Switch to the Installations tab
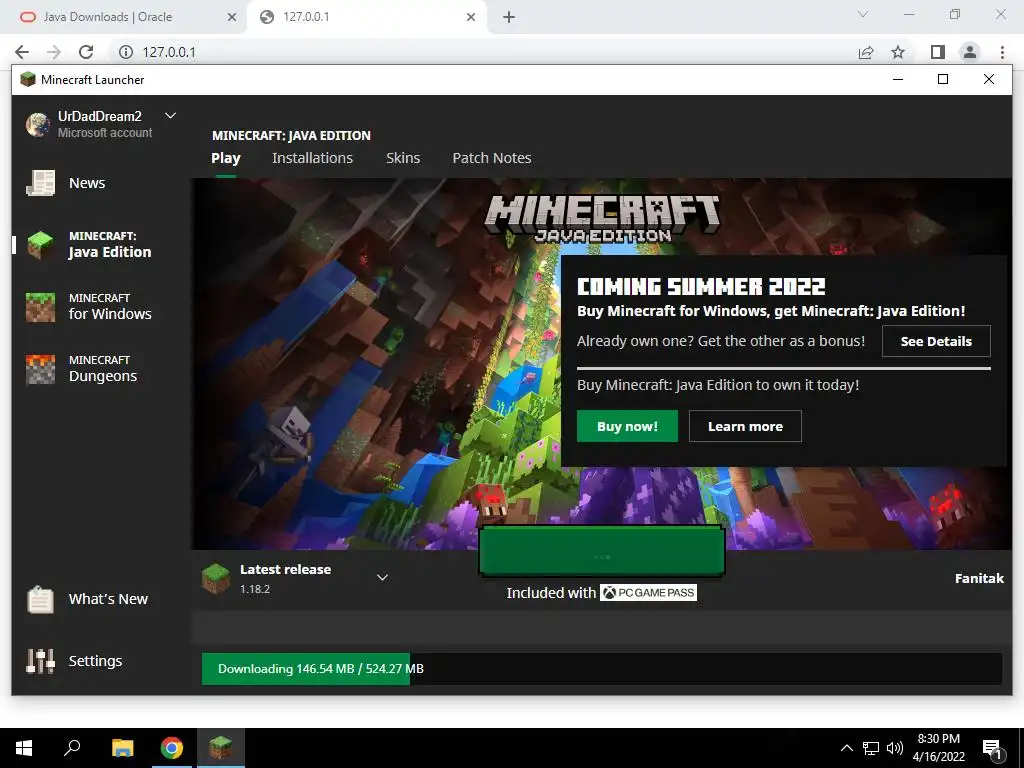1024x768 pixels. [312, 158]
